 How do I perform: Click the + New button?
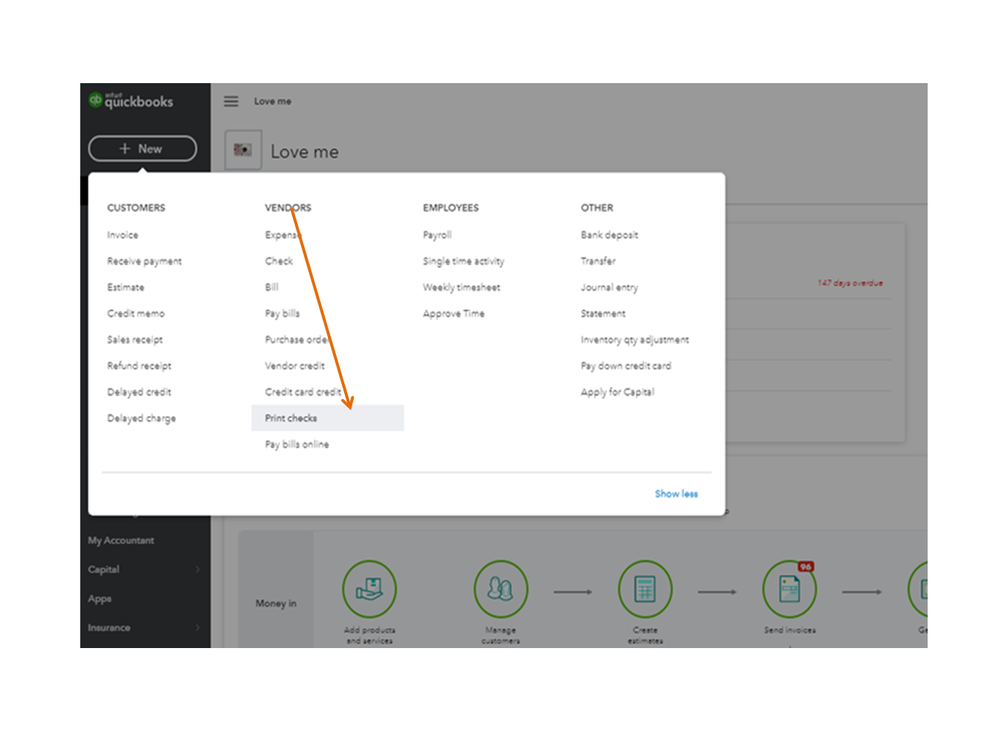point(143,148)
